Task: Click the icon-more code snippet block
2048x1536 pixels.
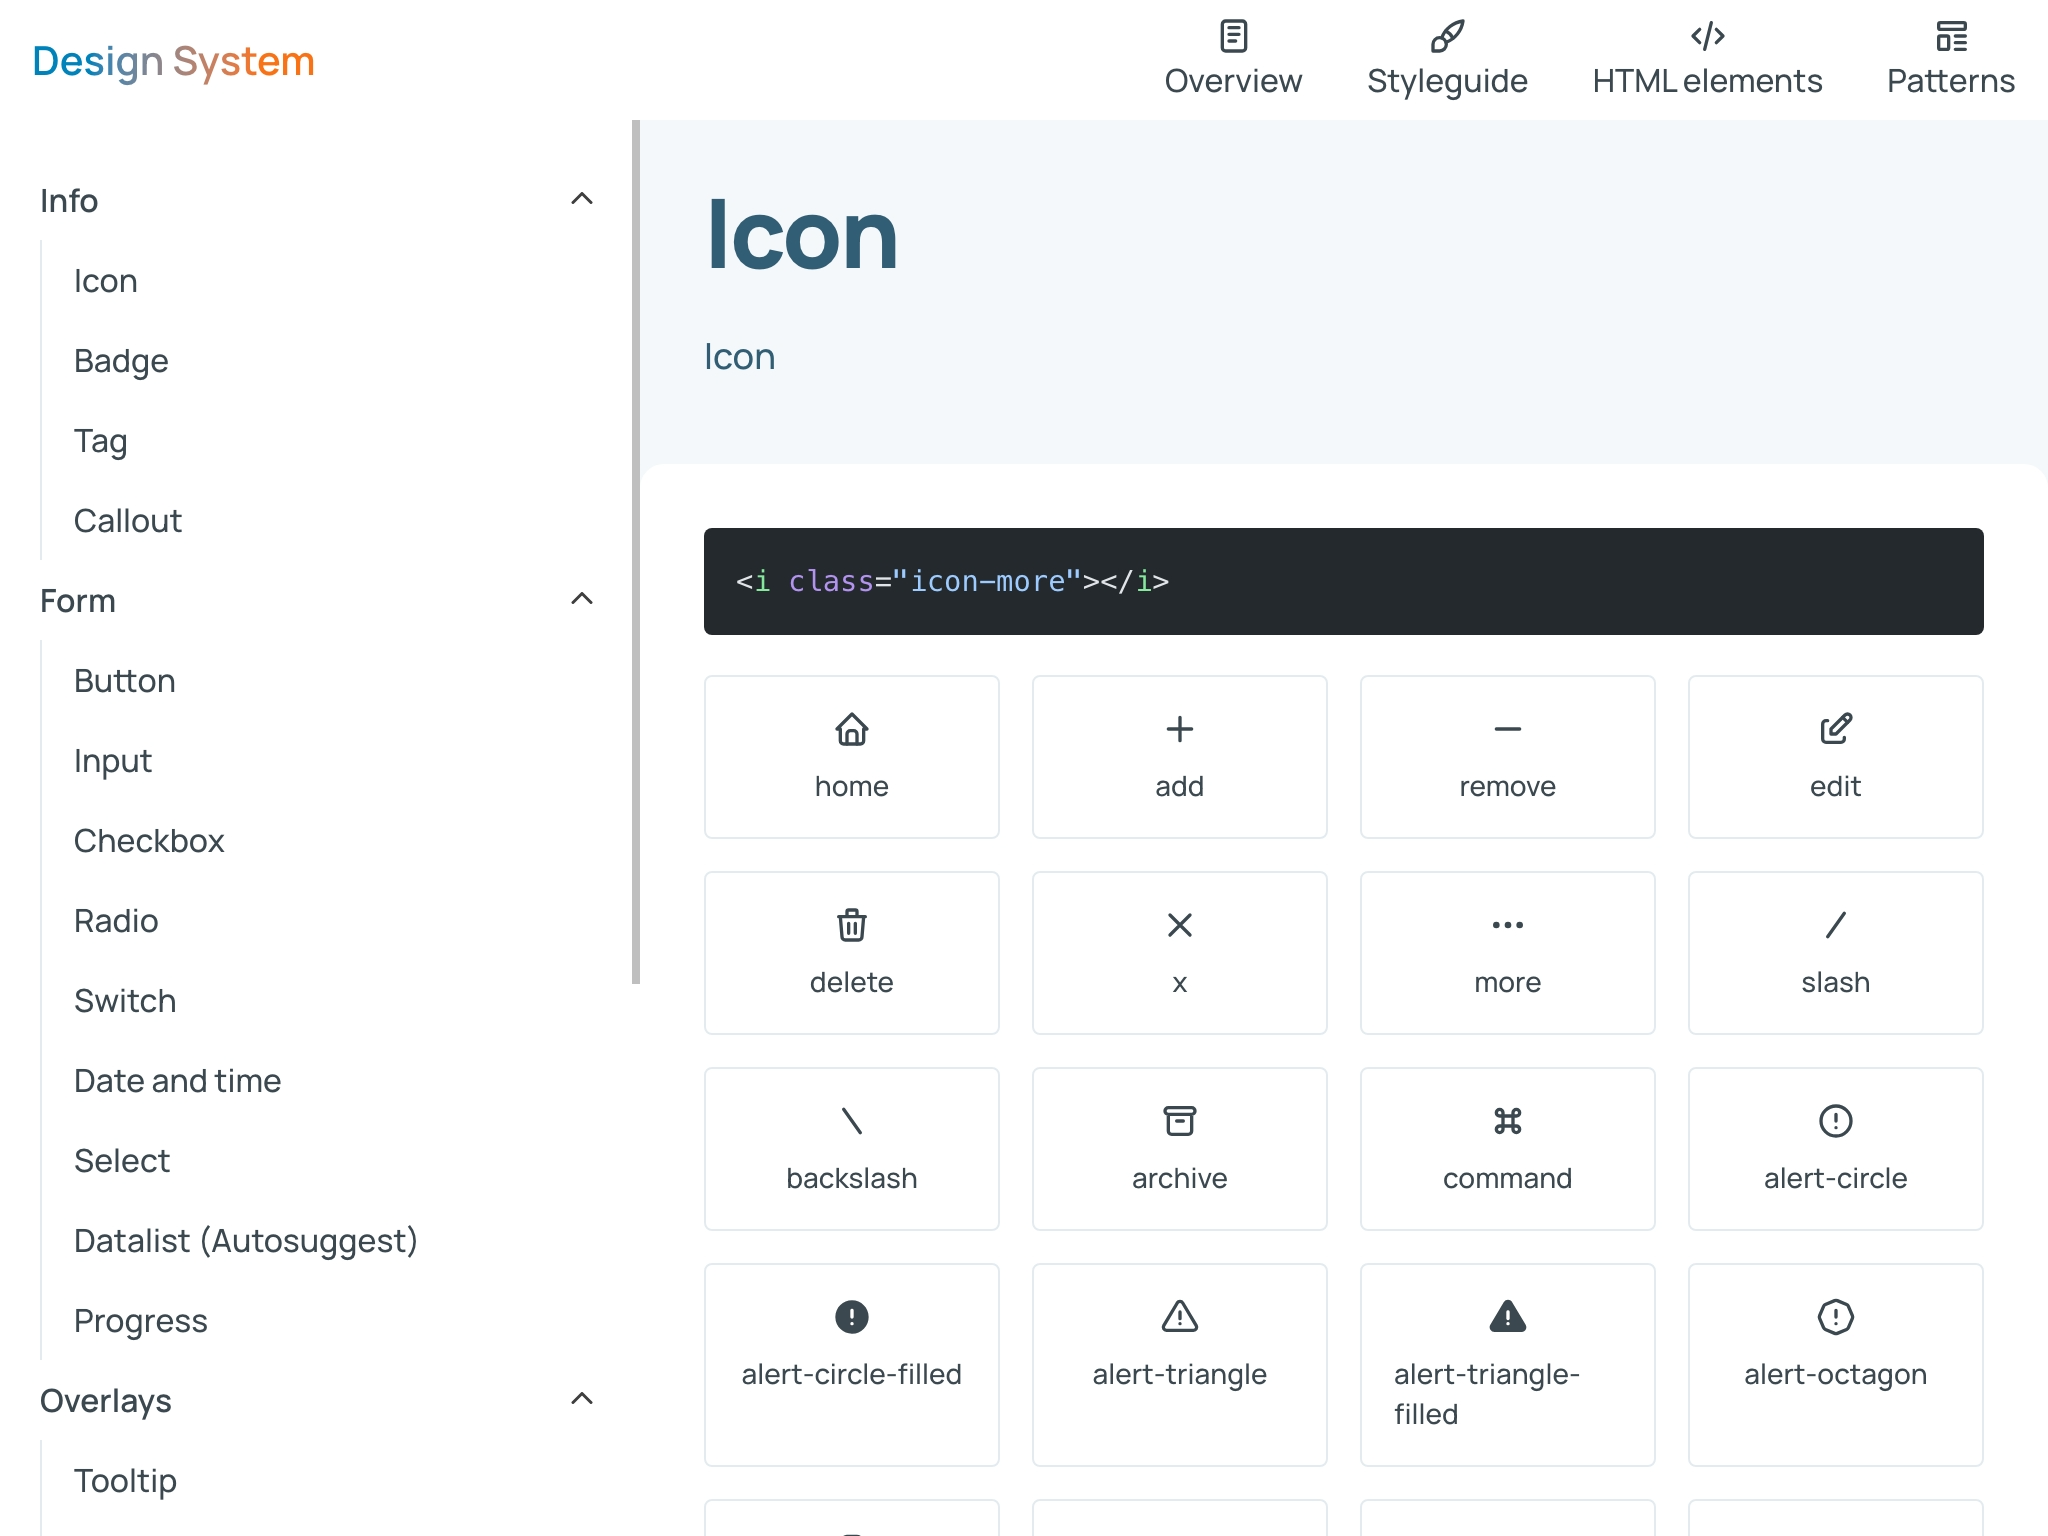Action: pyautogui.click(x=1343, y=581)
